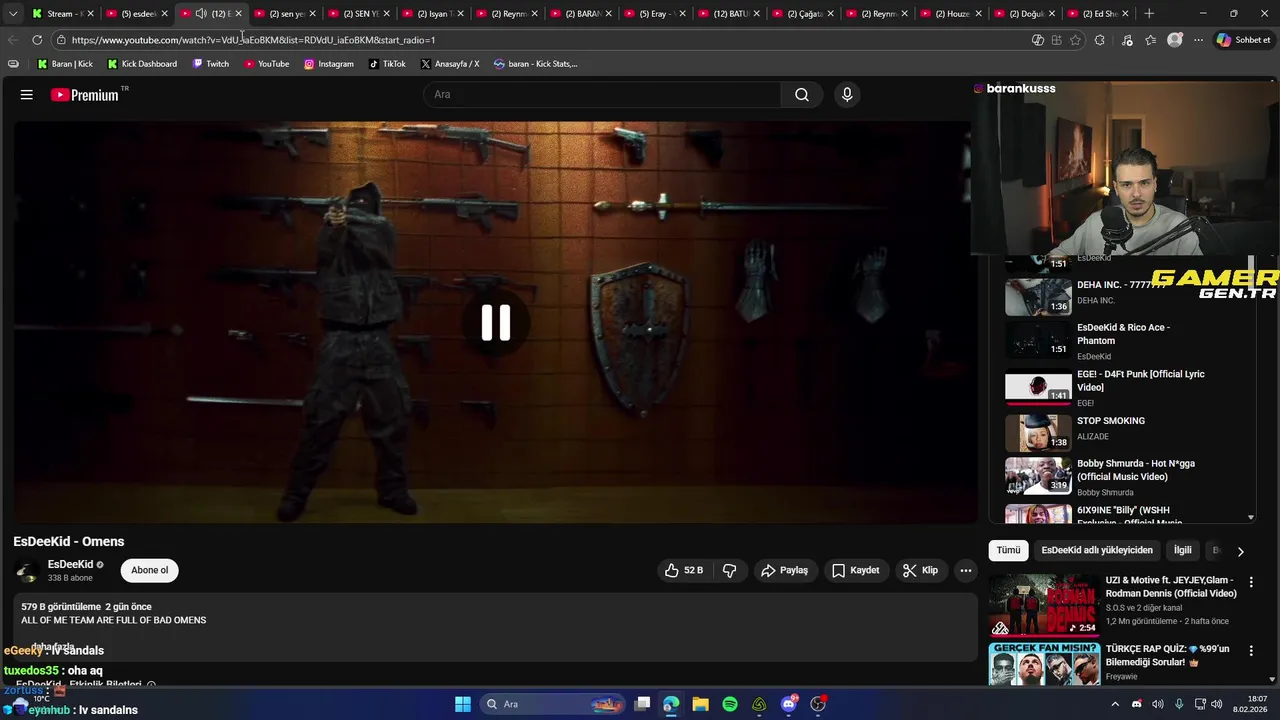Open options for Rodman Dennis video
This screenshot has width=1280, height=720.
pyautogui.click(x=1250, y=582)
